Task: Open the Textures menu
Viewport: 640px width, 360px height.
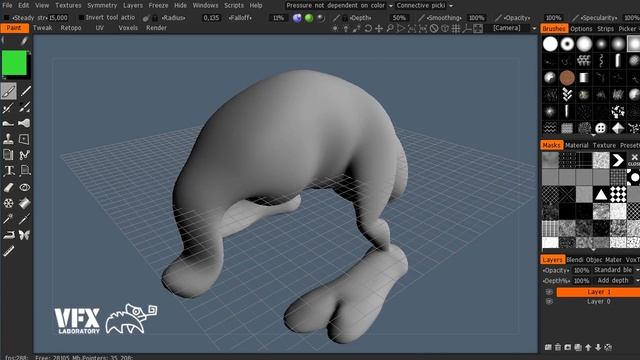Action: click(x=68, y=6)
